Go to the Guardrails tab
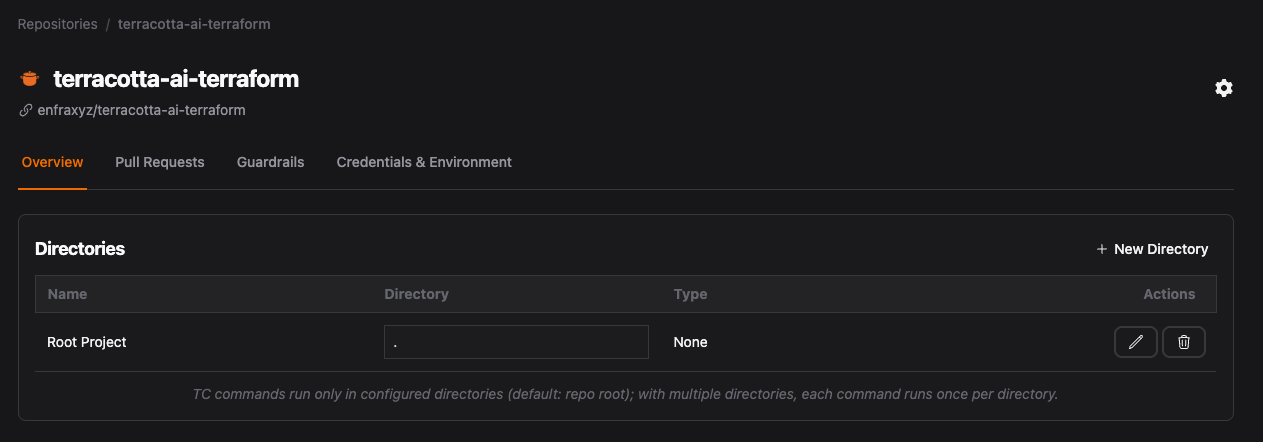The image size is (1263, 442). tap(270, 162)
